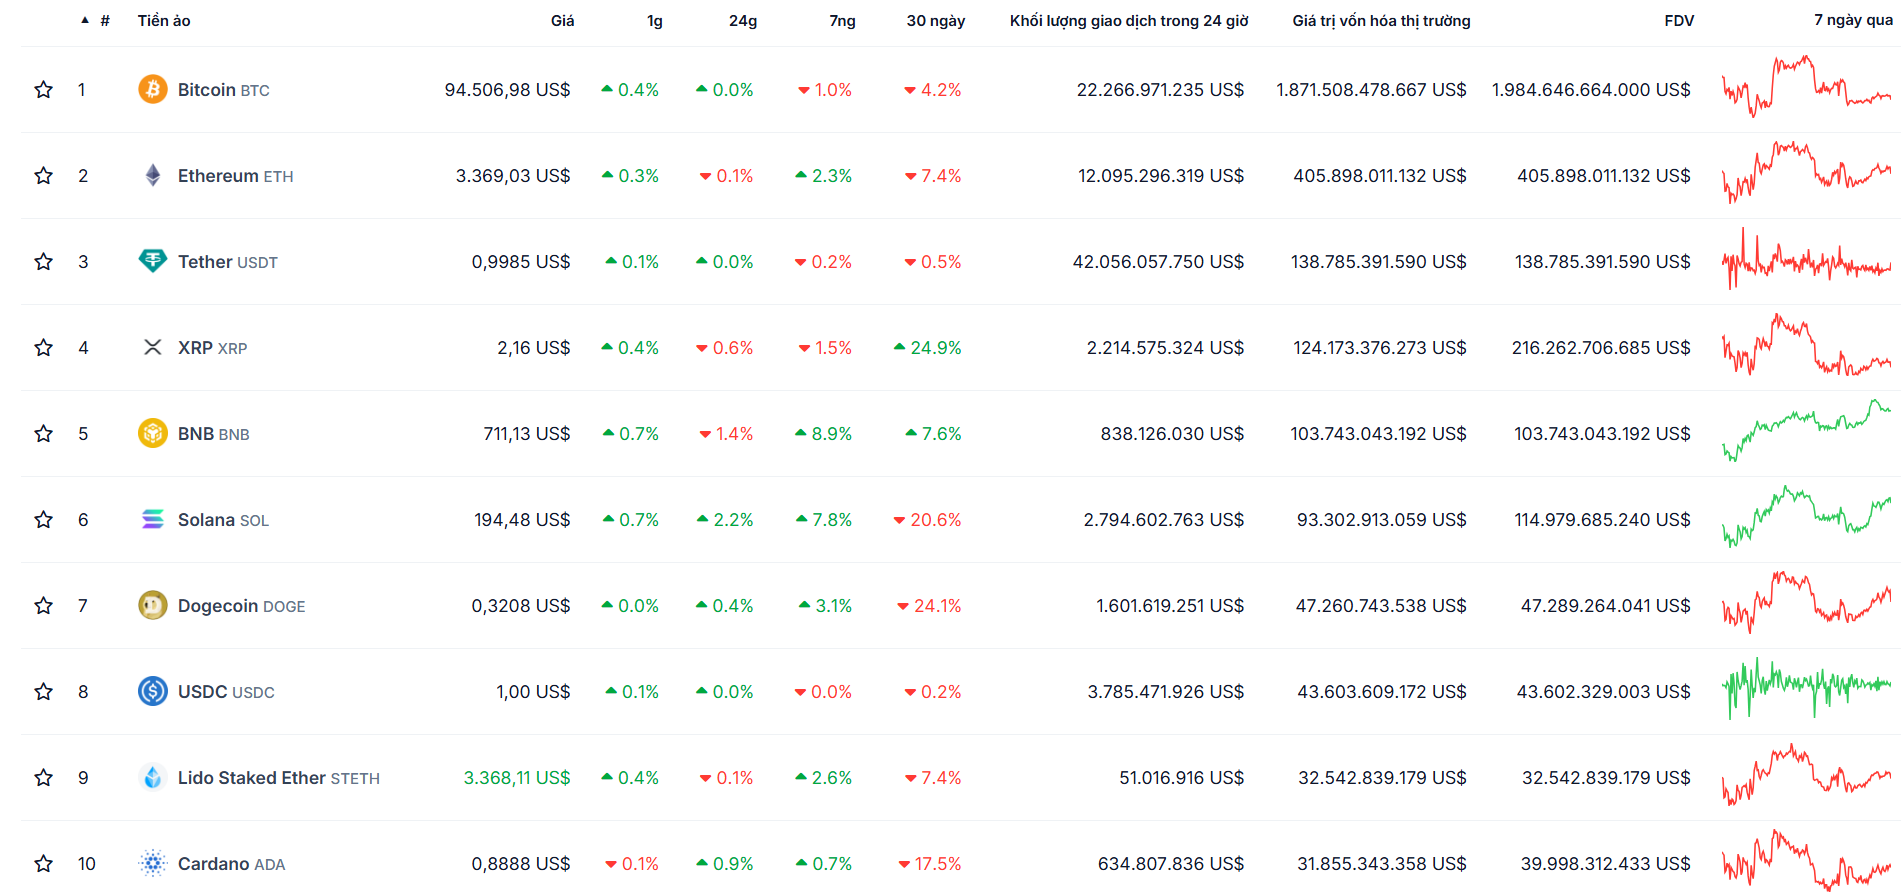Toggle the BNB favorite star
The width and height of the screenshot is (1901, 895).
pos(43,434)
